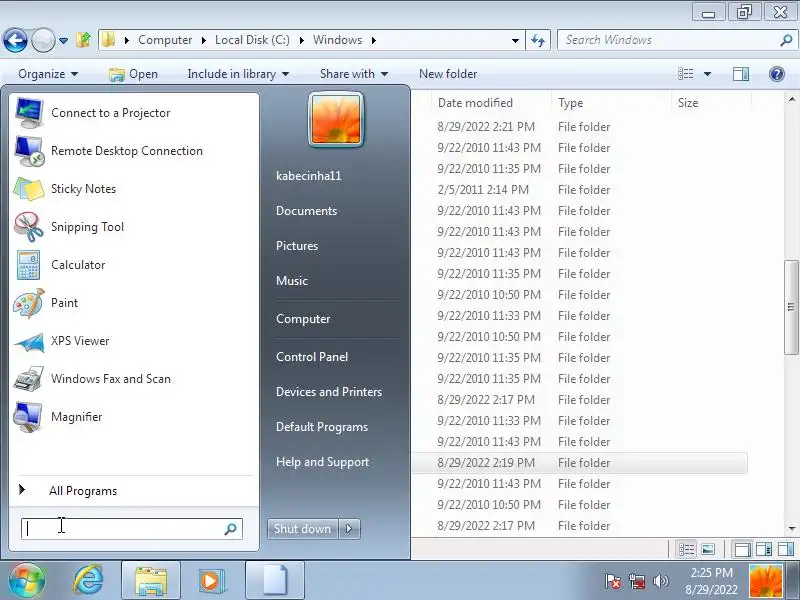The width and height of the screenshot is (800, 600).
Task: Open Explorer help question mark icon
Action: (777, 74)
